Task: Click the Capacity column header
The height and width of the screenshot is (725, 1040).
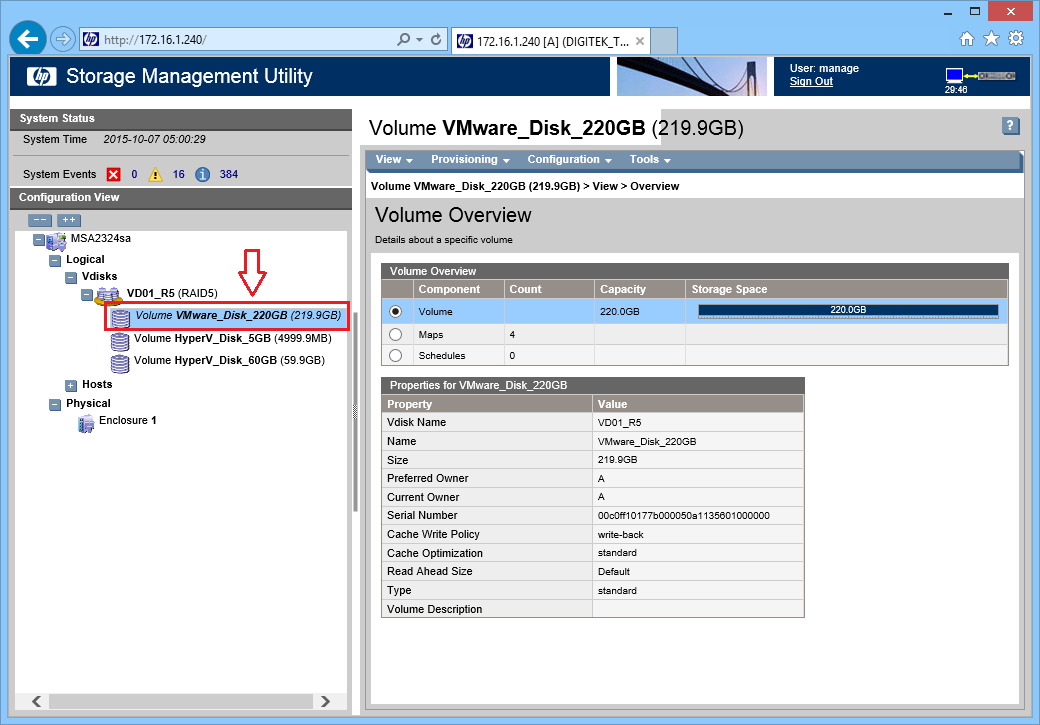Action: [x=639, y=289]
